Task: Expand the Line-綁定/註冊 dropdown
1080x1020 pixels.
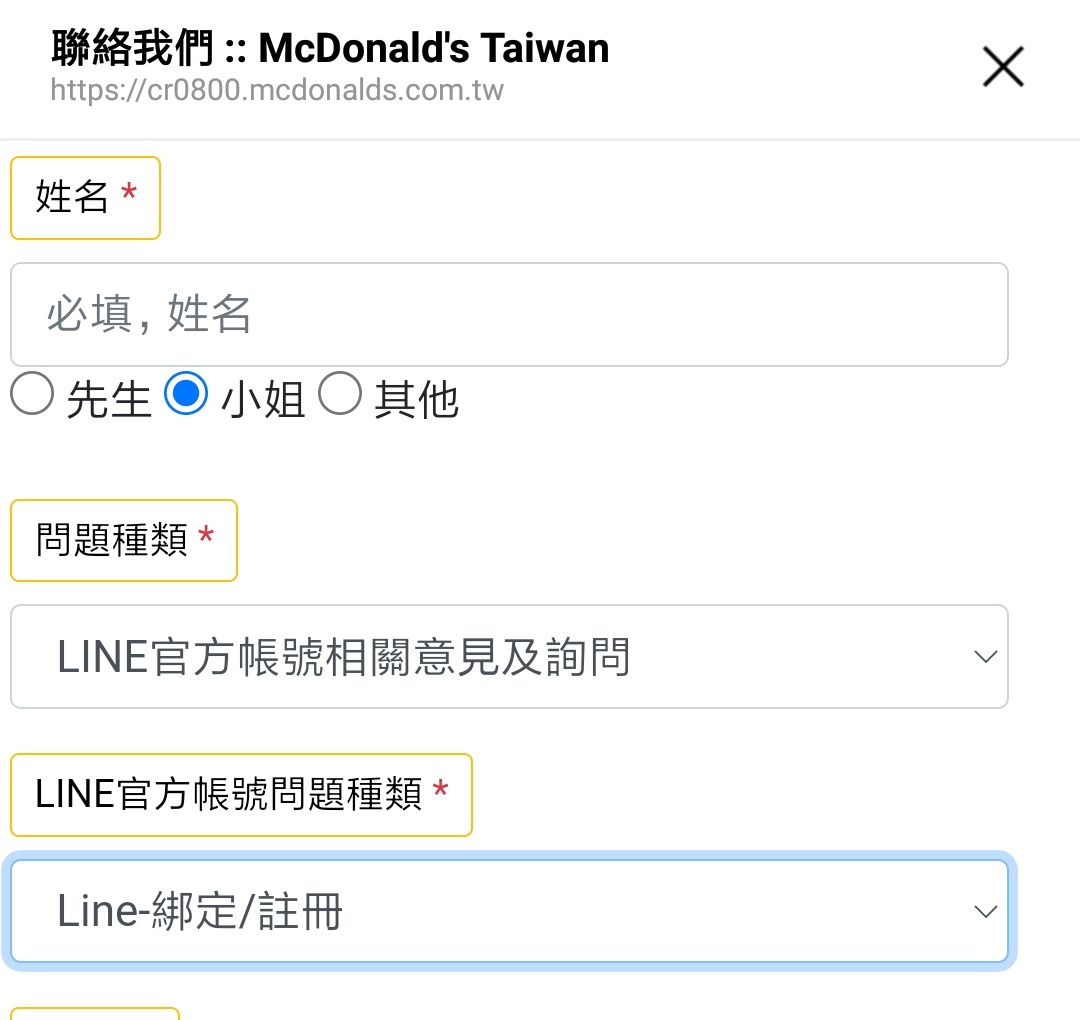Action: (x=508, y=911)
